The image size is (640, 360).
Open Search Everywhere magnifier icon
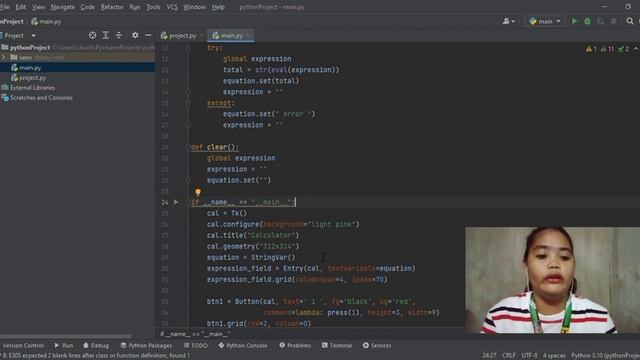coord(630,21)
